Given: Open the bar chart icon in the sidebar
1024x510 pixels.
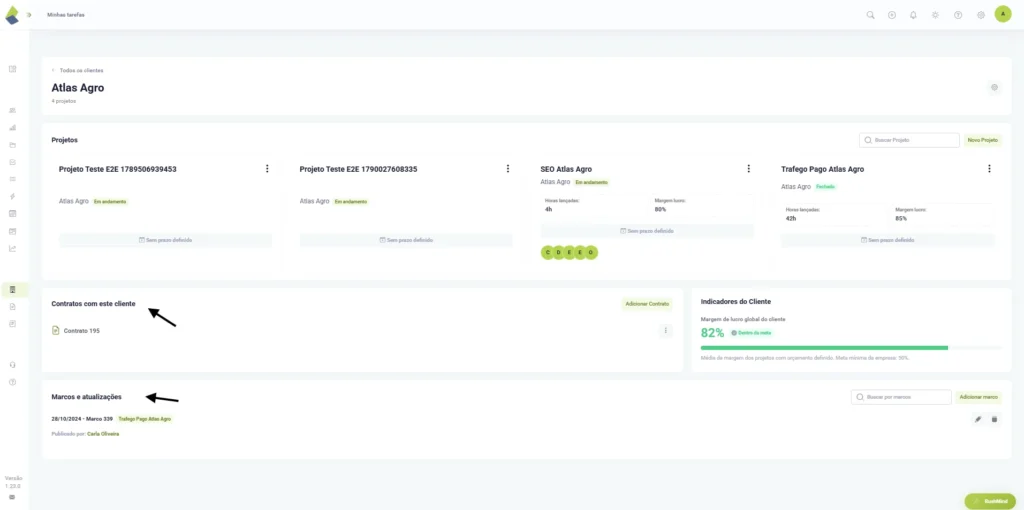Looking at the screenshot, I should coord(12,127).
